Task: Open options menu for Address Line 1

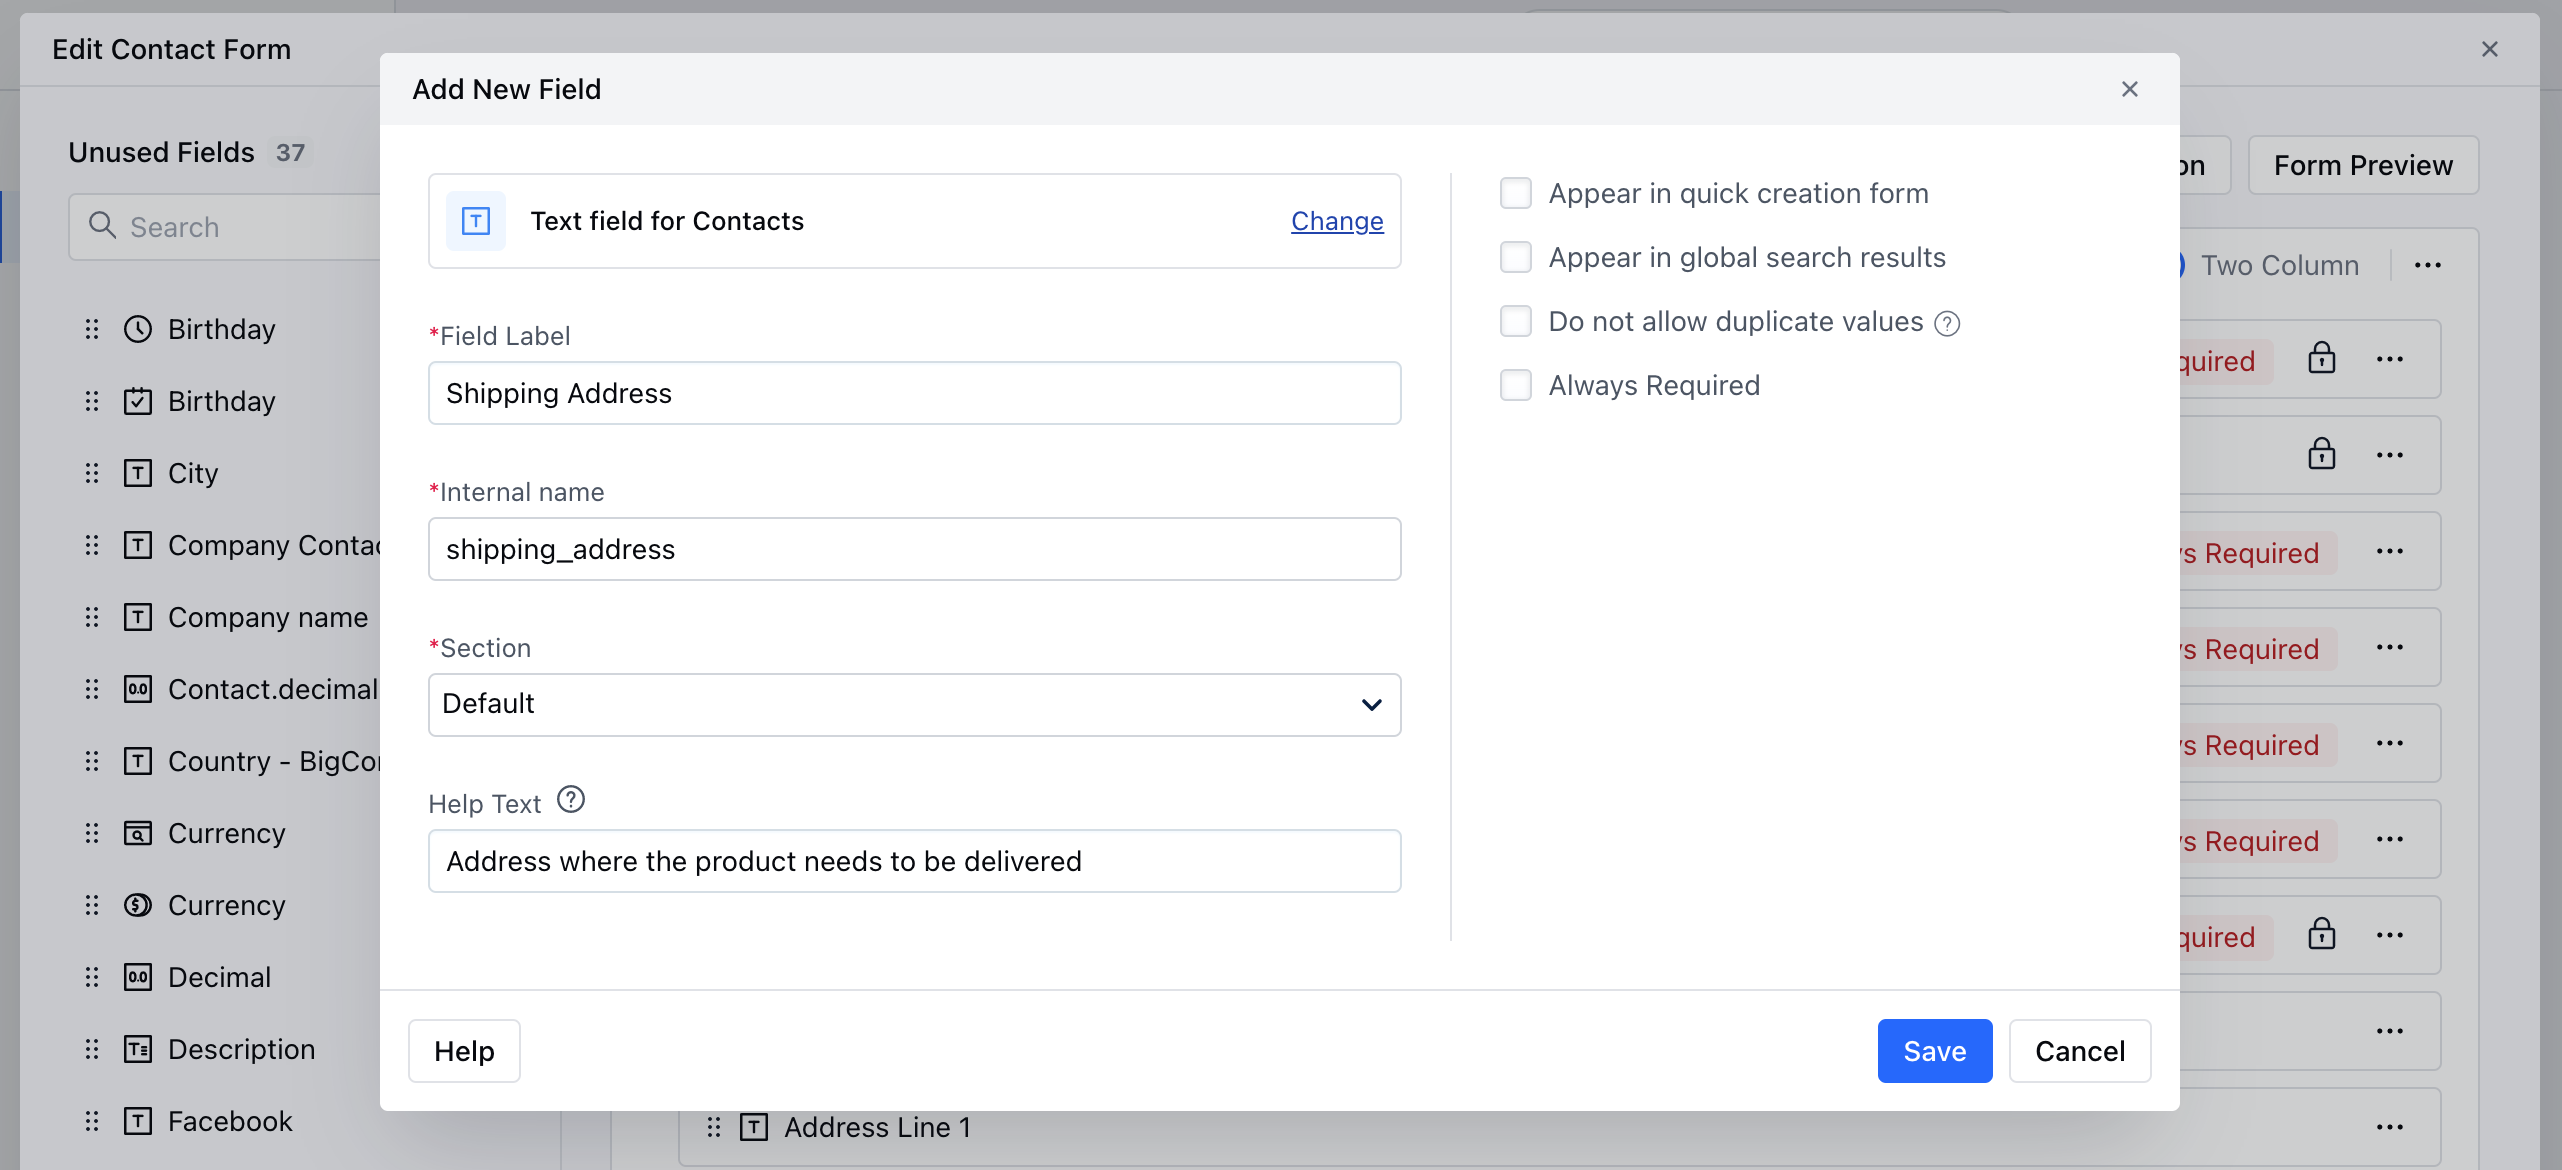Action: (2389, 1127)
